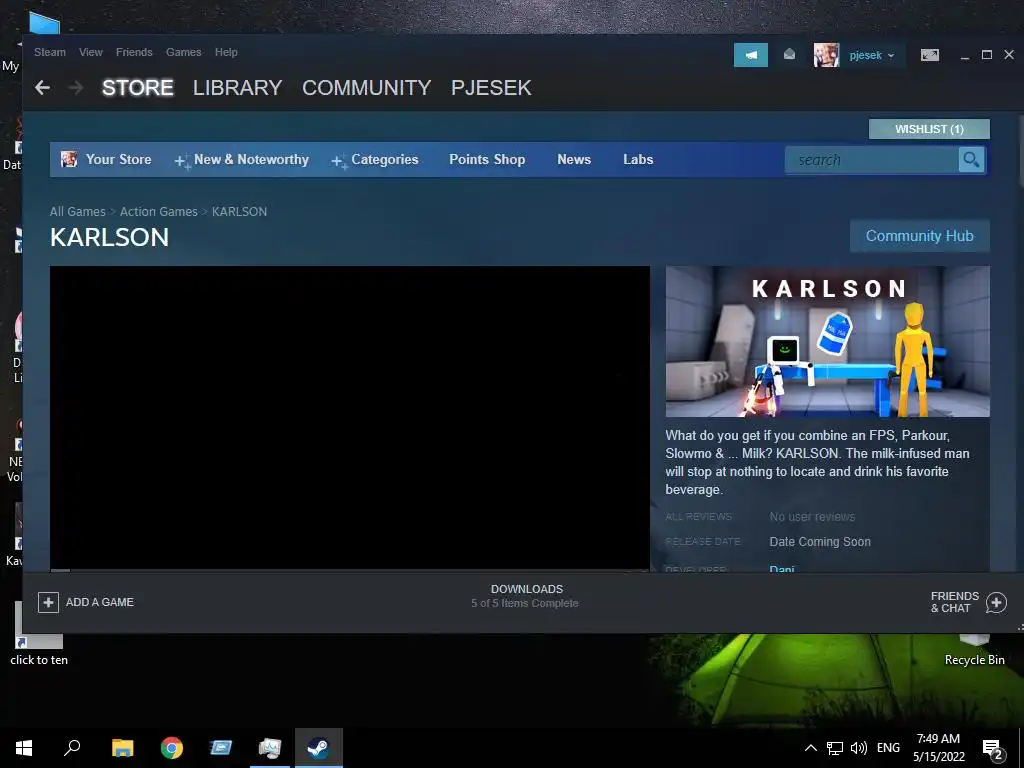Go back with the Steam back arrow
The image size is (1024, 768).
(x=42, y=88)
